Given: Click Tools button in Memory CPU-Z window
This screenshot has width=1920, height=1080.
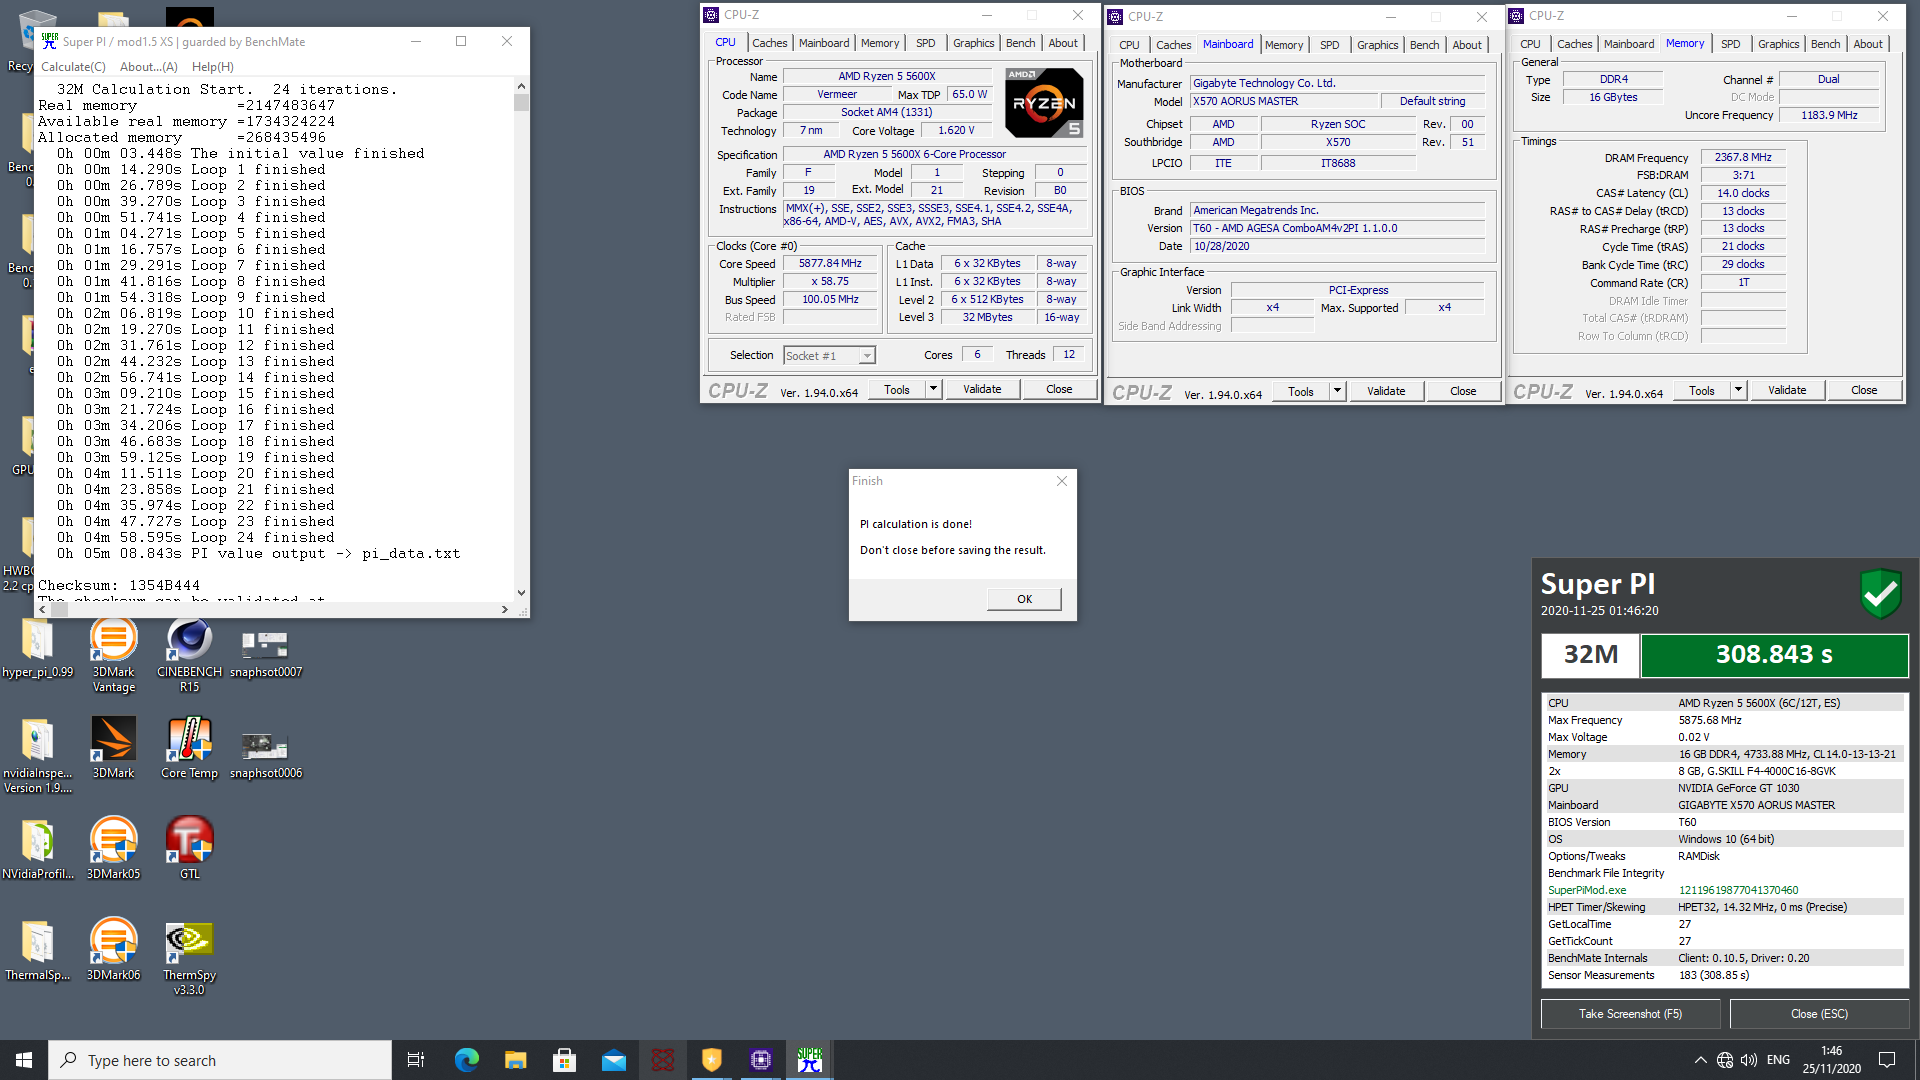Looking at the screenshot, I should click(x=1701, y=390).
